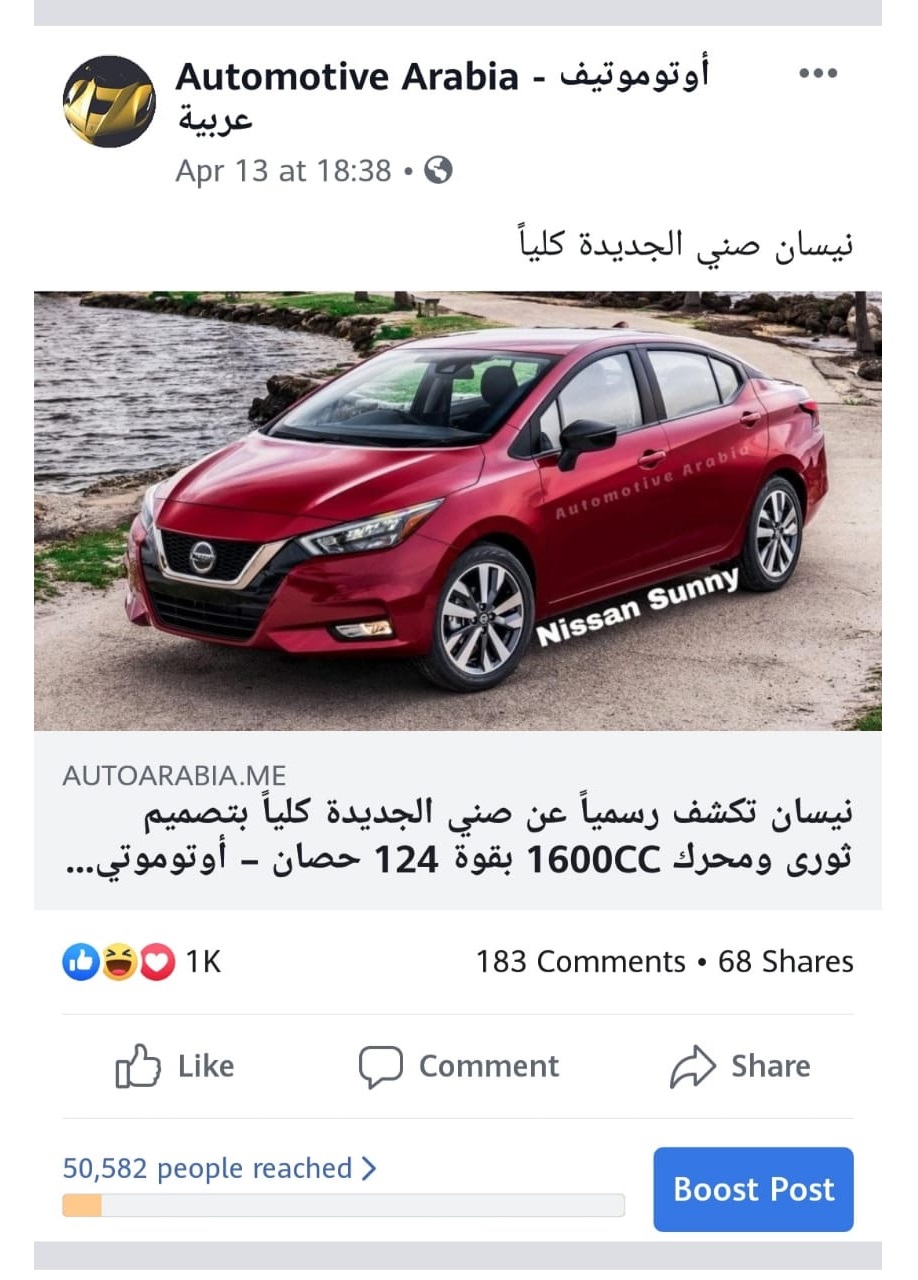View the 1K reactions count

[203, 962]
